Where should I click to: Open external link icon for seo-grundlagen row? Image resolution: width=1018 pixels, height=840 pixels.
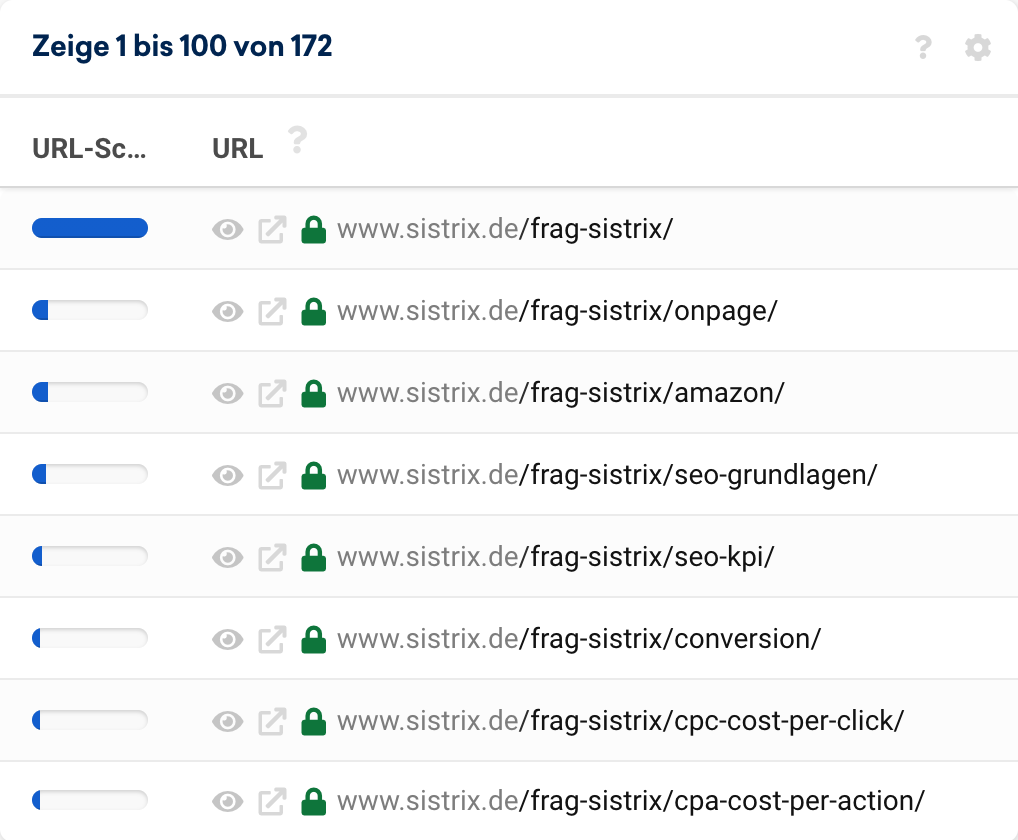272,475
